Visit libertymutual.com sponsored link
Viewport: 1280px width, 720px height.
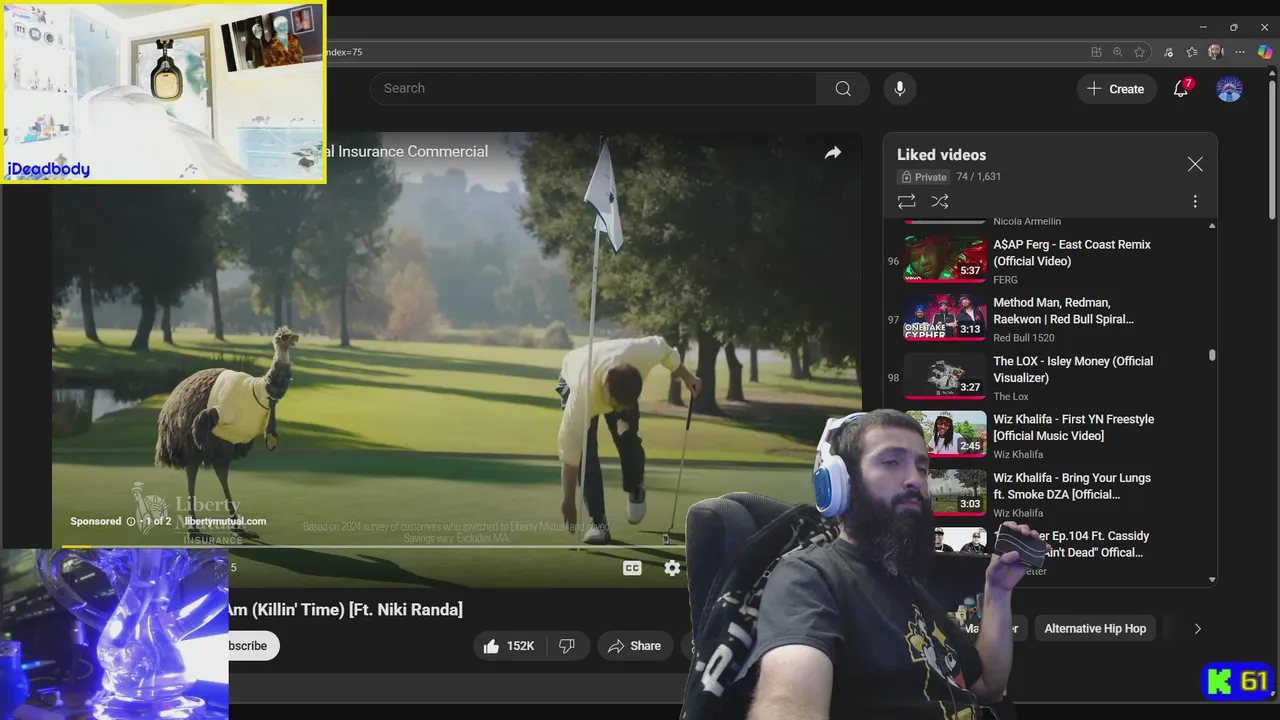[x=225, y=521]
